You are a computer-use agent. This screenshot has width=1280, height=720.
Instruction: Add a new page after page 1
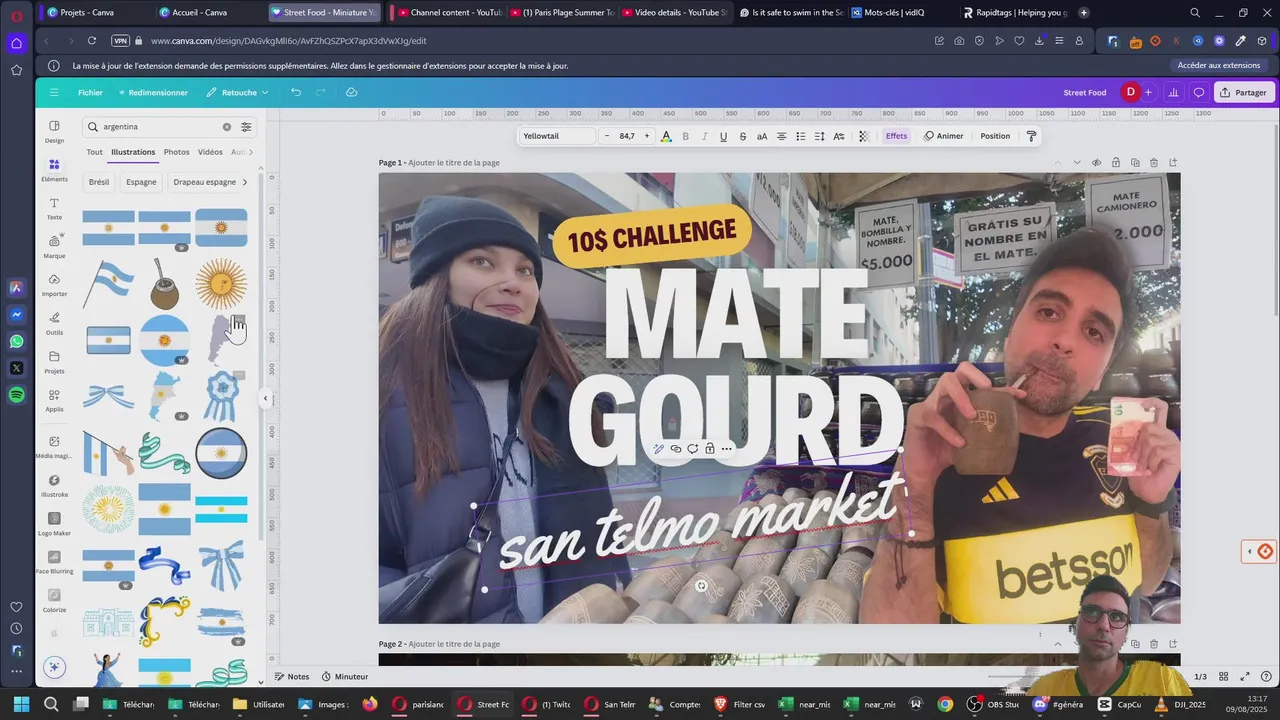[1173, 162]
